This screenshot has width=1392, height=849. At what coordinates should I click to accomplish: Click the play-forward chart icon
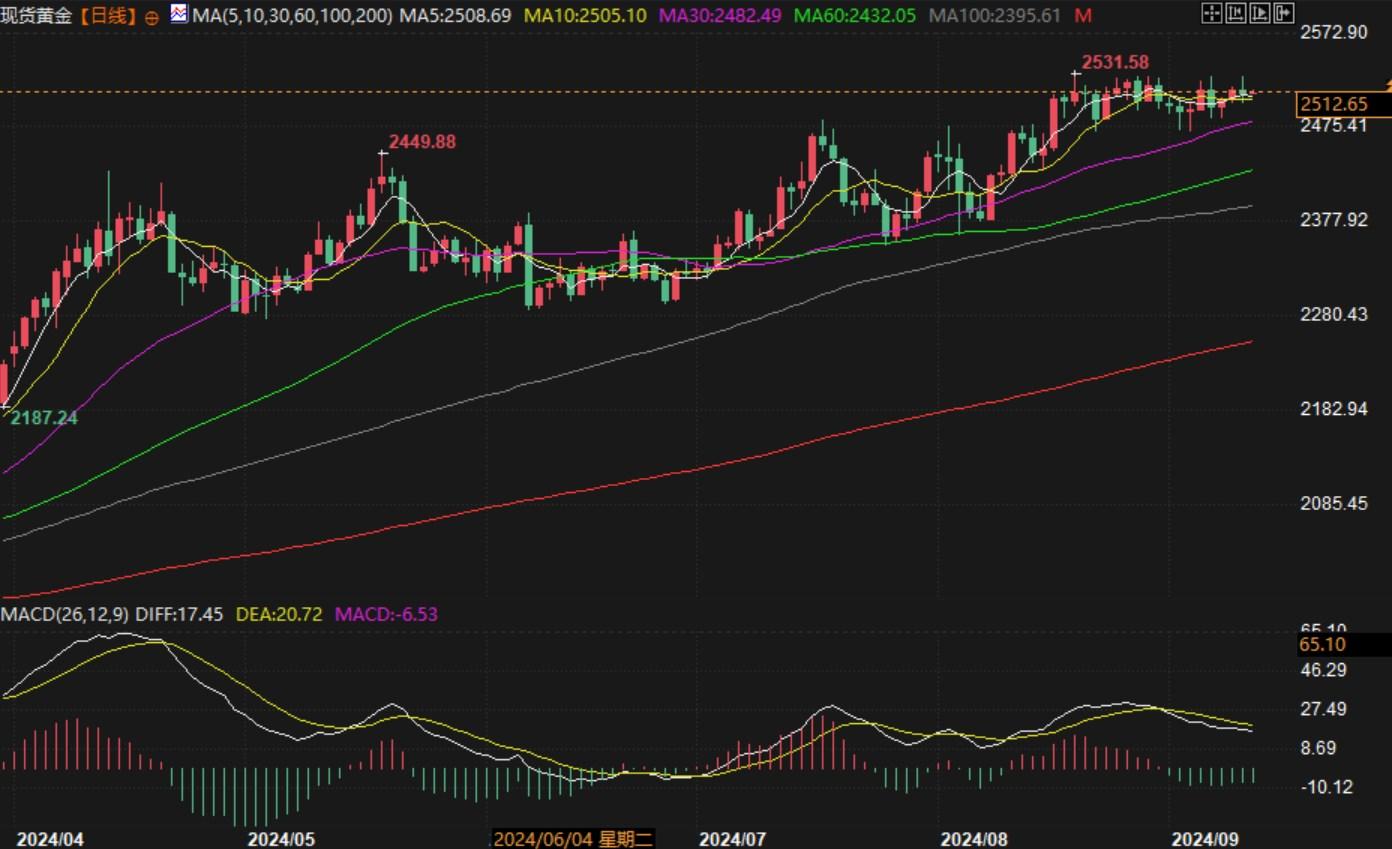(1260, 13)
